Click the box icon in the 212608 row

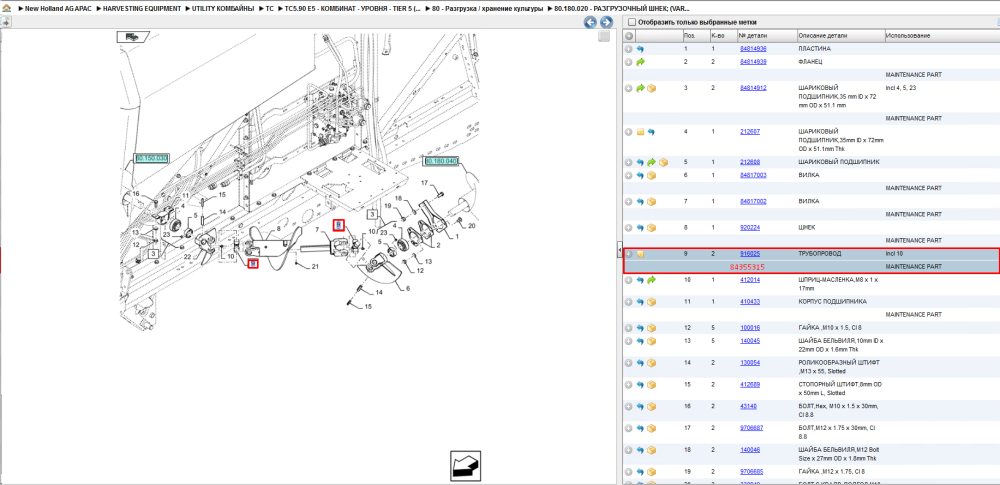coord(663,162)
